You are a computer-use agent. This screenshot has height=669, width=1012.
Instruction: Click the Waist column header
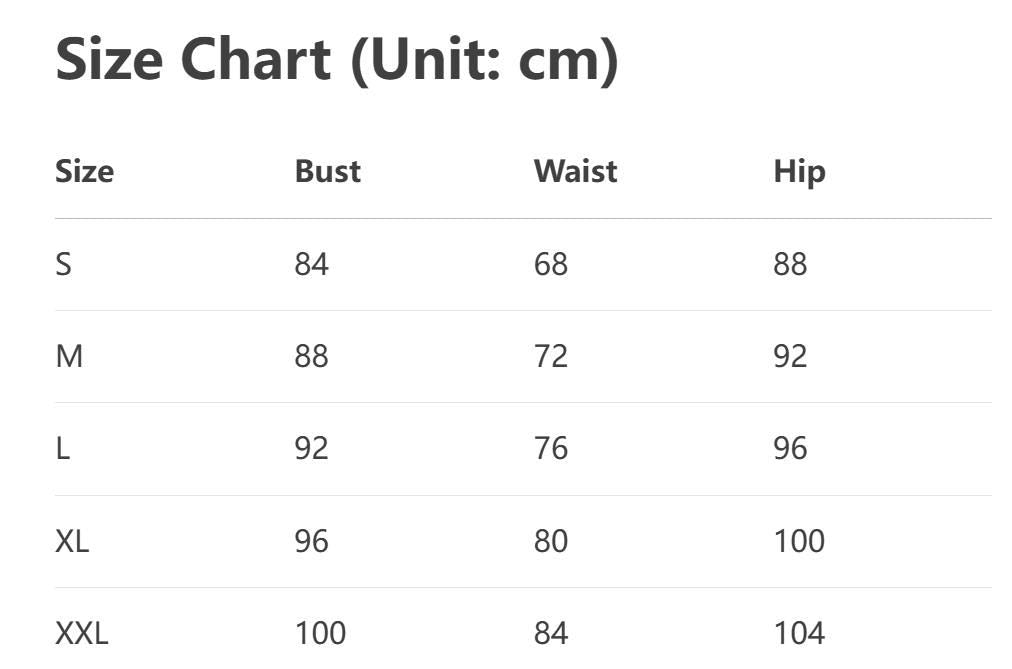[x=575, y=171]
